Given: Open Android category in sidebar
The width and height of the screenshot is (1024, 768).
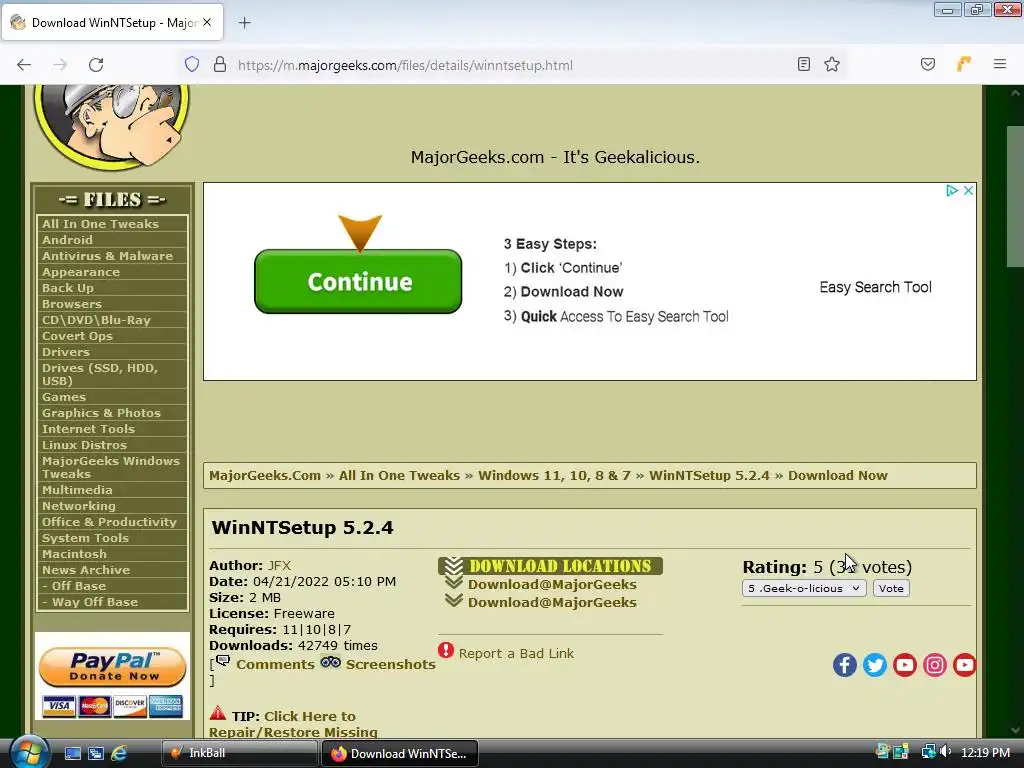Looking at the screenshot, I should pos(67,240).
